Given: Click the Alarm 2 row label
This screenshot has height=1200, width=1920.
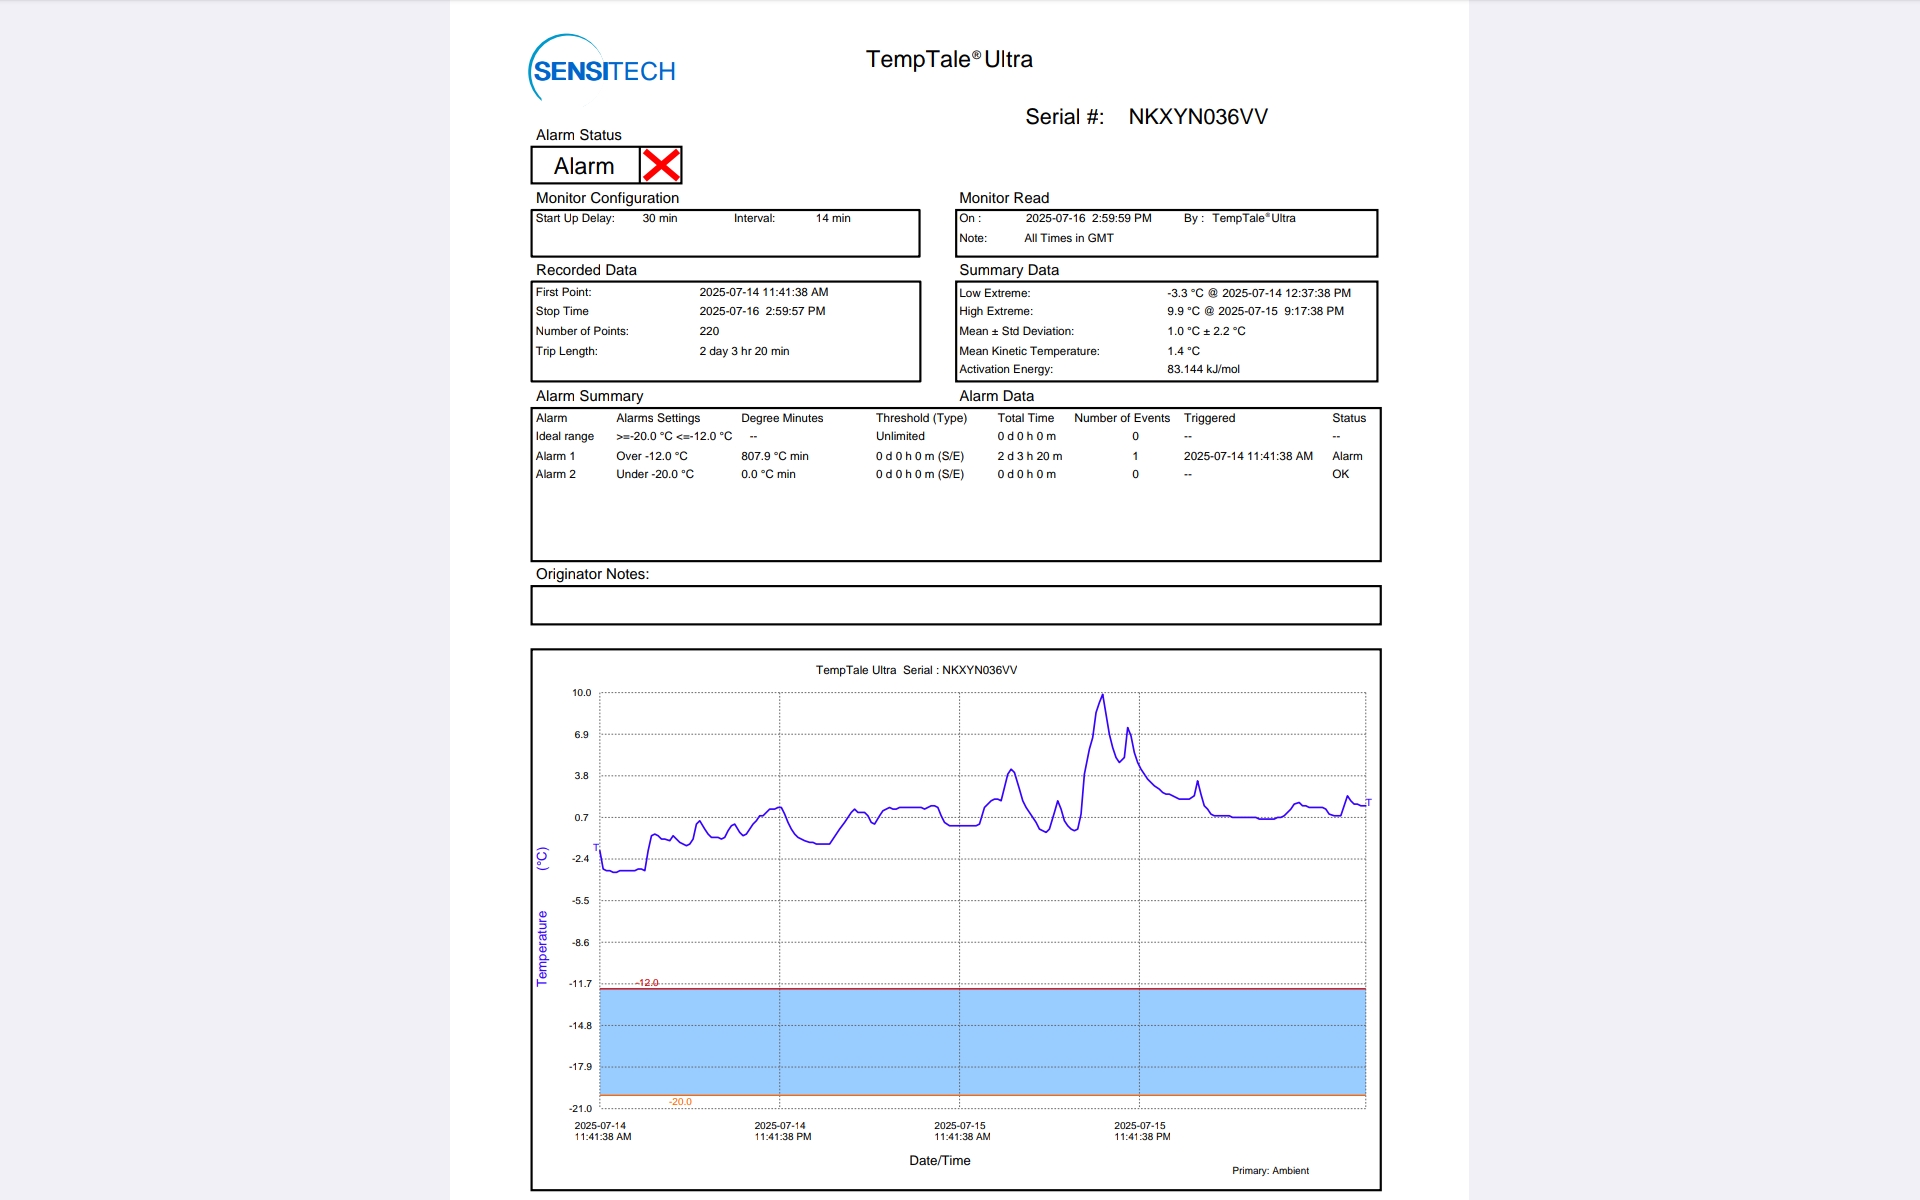Looking at the screenshot, I should [x=555, y=474].
